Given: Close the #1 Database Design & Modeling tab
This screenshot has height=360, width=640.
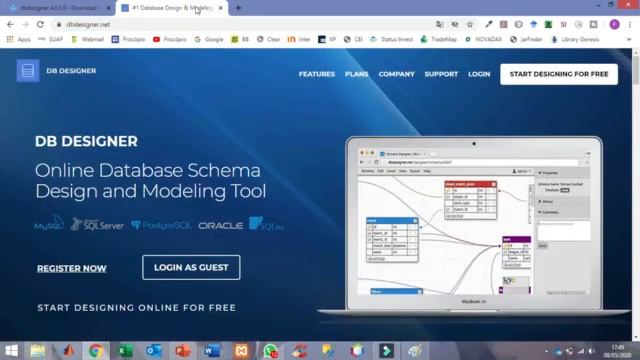Looking at the screenshot, I should (x=220, y=8).
